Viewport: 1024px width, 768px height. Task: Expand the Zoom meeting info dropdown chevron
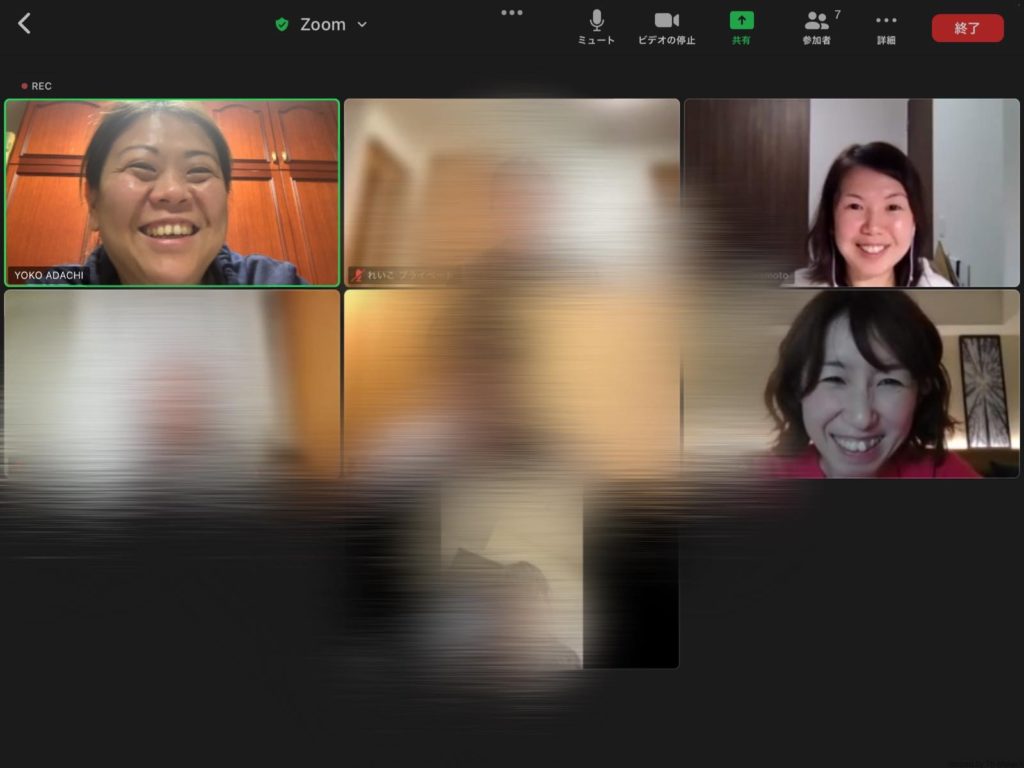[362, 25]
